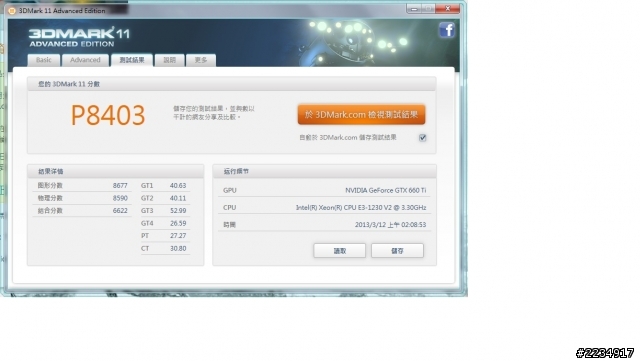Viewport: 640px width, 361px height.
Task: Click the 讀取 load button
Action: coord(340,251)
